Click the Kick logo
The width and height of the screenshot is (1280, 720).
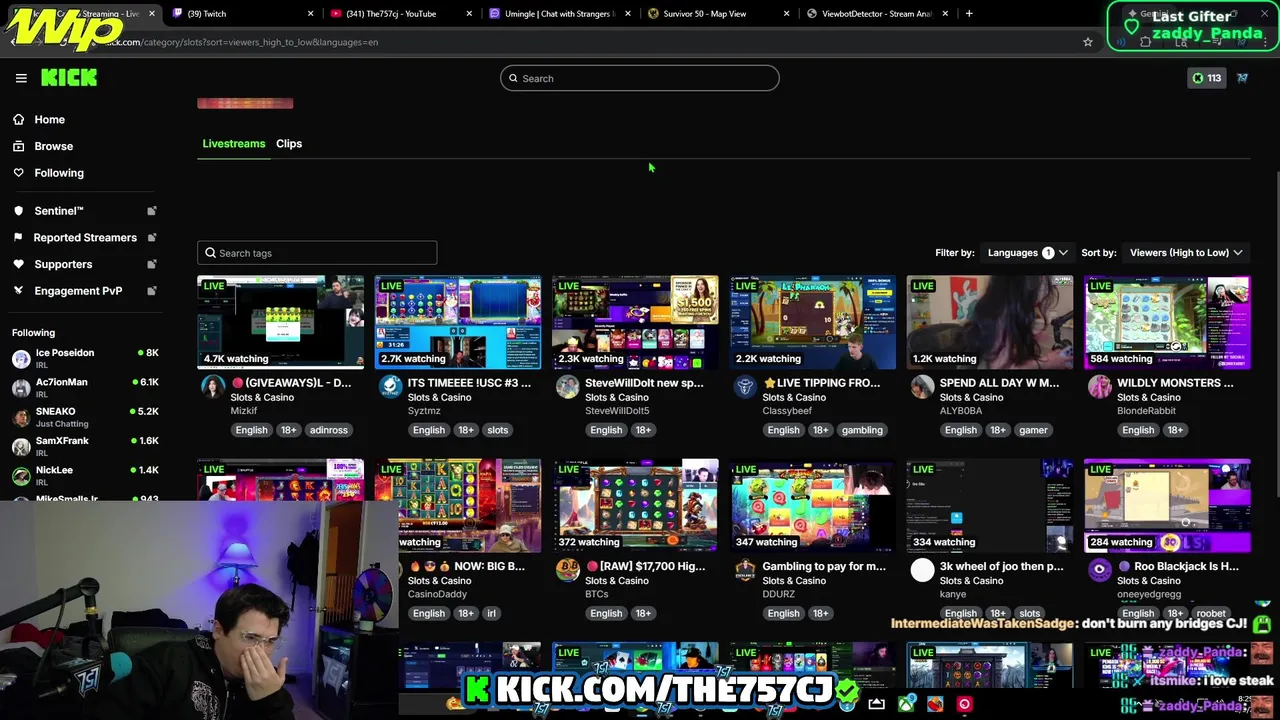coord(69,78)
